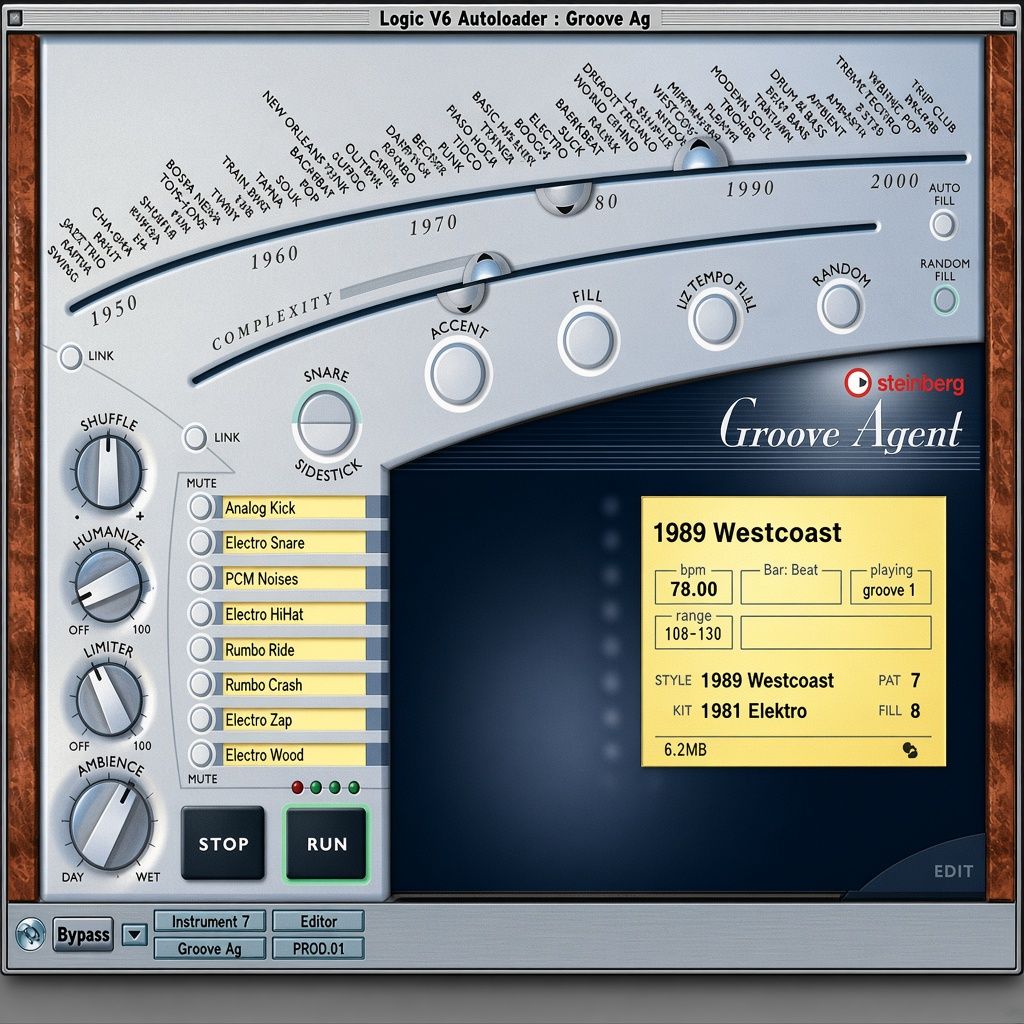Click the link icon left of Bypass

[x=30, y=935]
